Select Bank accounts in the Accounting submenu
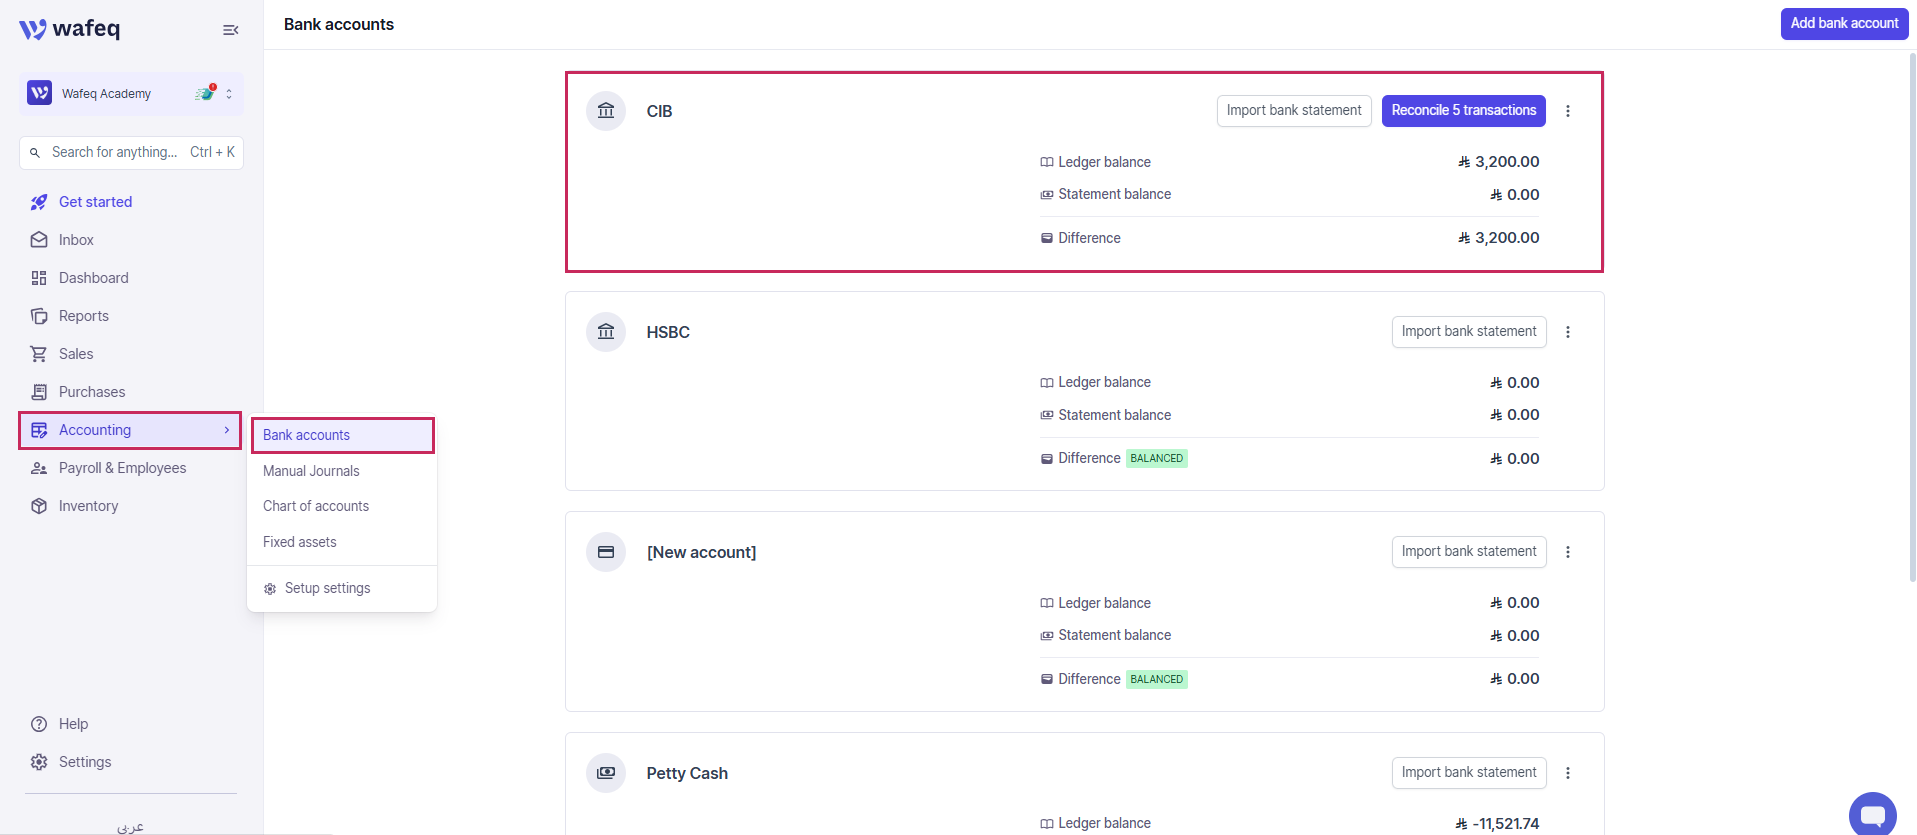 click(342, 435)
